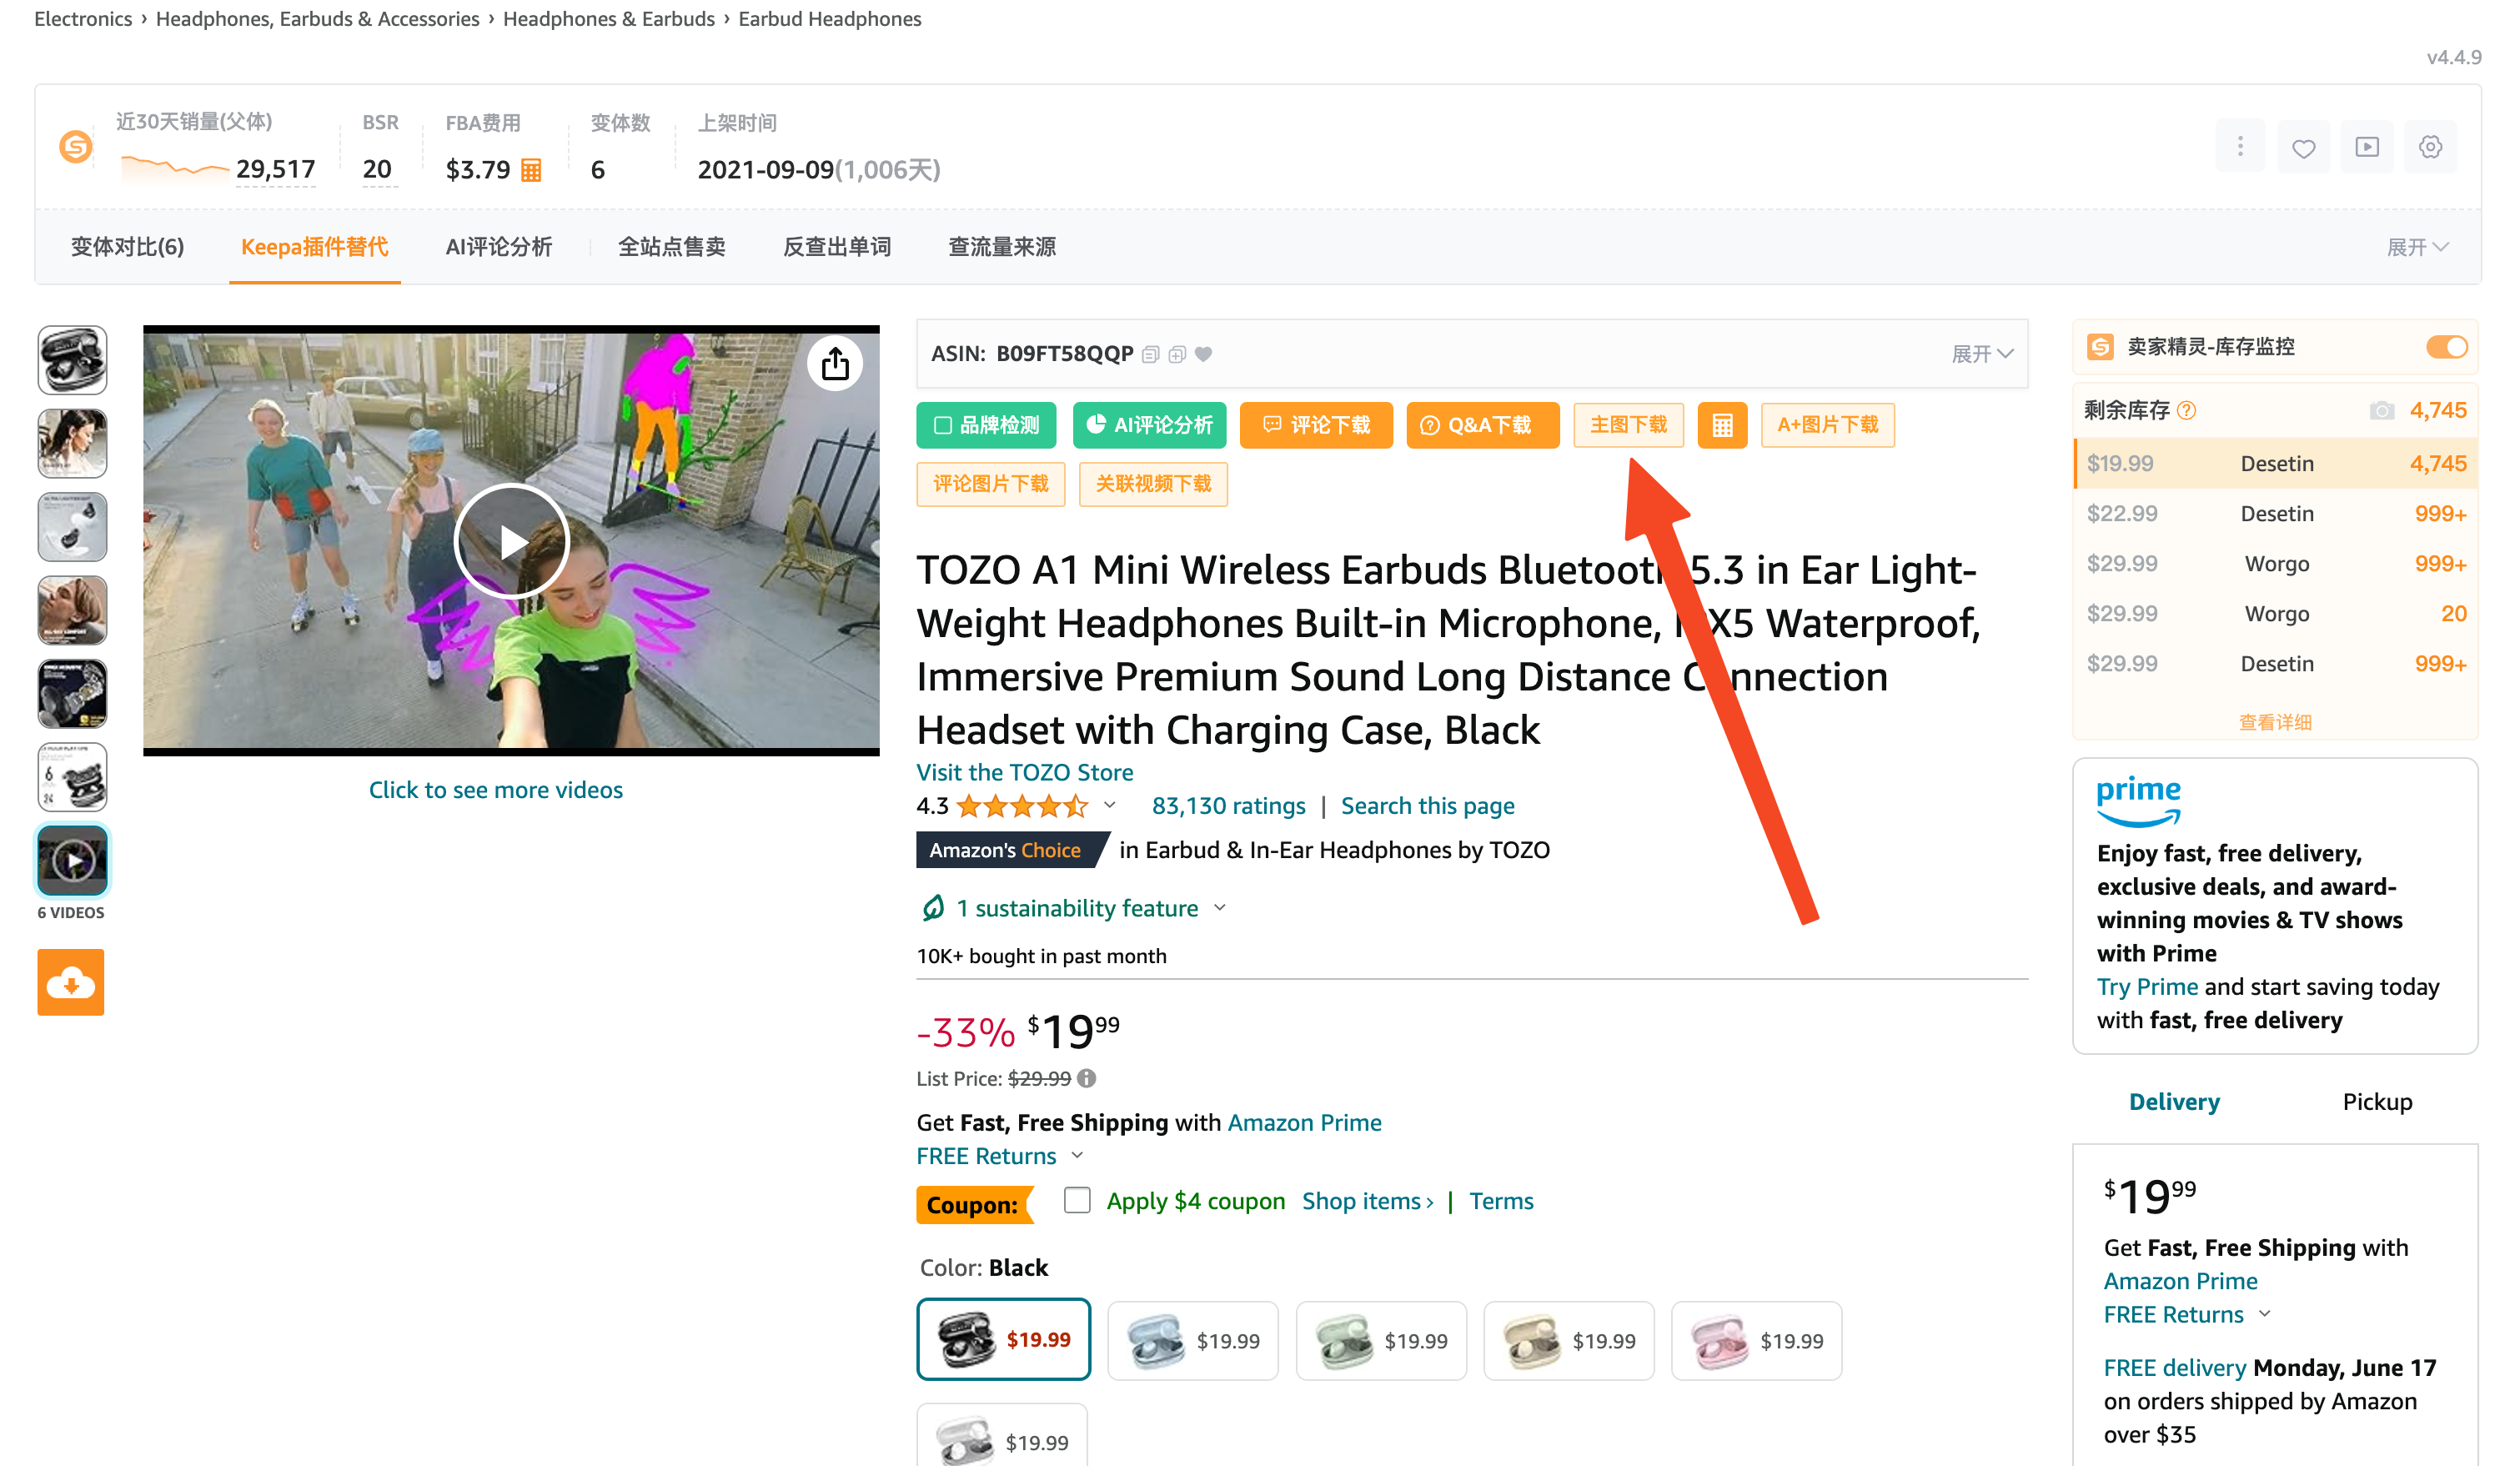2520x1466 pixels.
Task: Click the 关联视频下载 button
Action: 1153,484
